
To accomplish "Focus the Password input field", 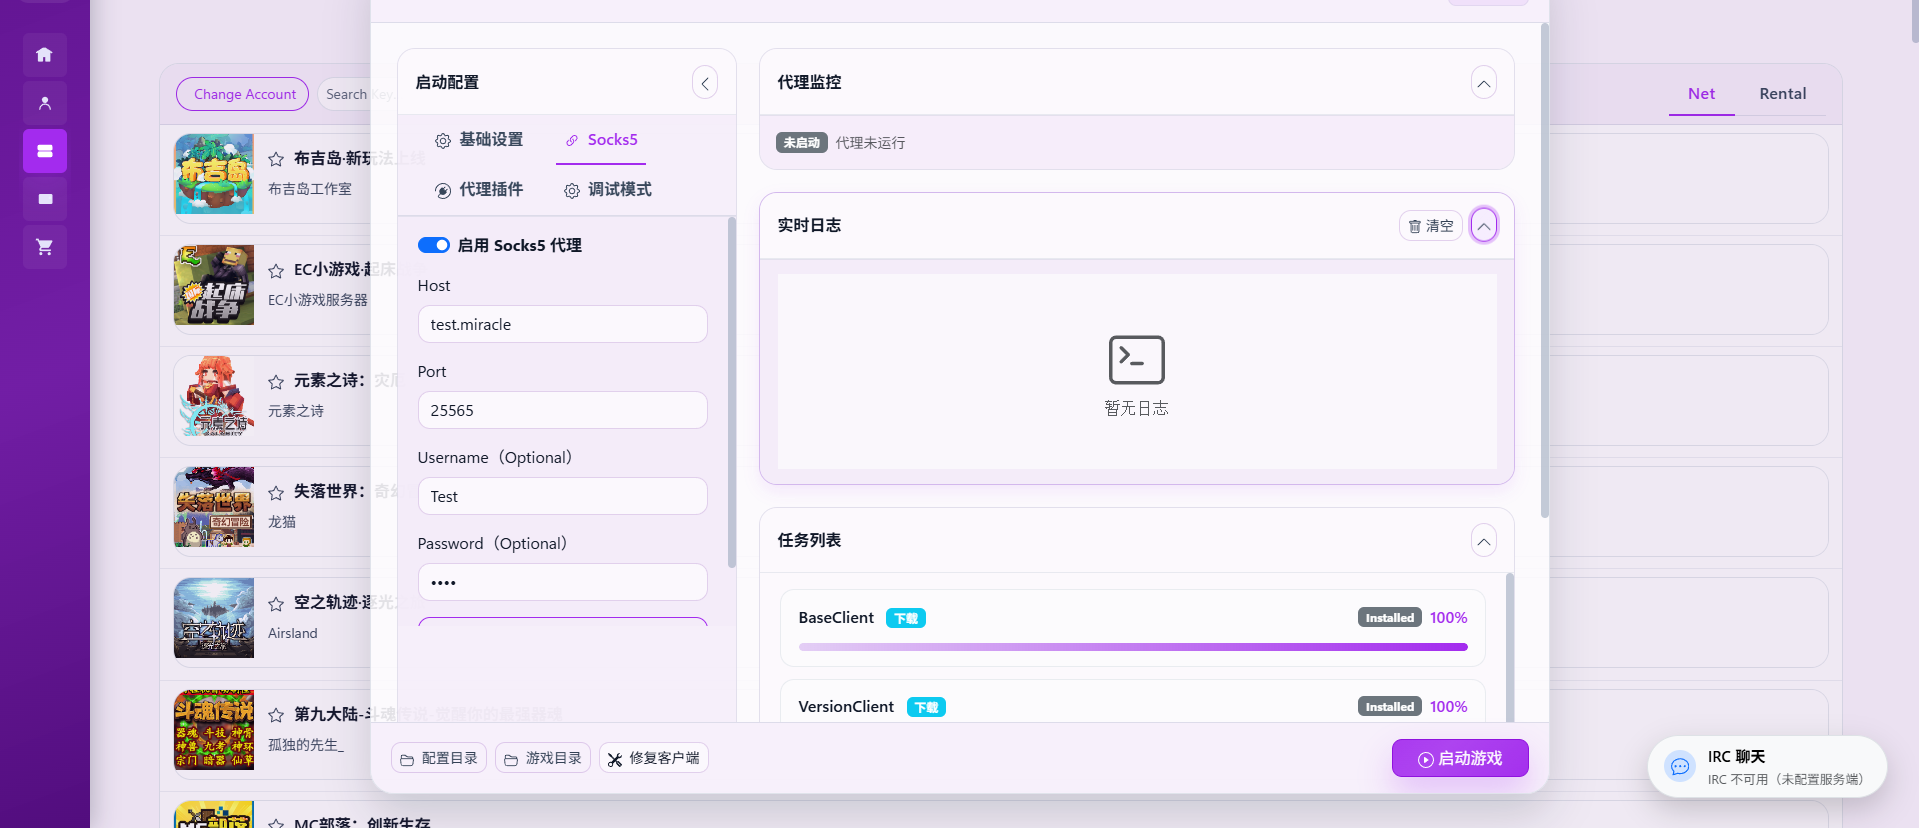I will [562, 582].
